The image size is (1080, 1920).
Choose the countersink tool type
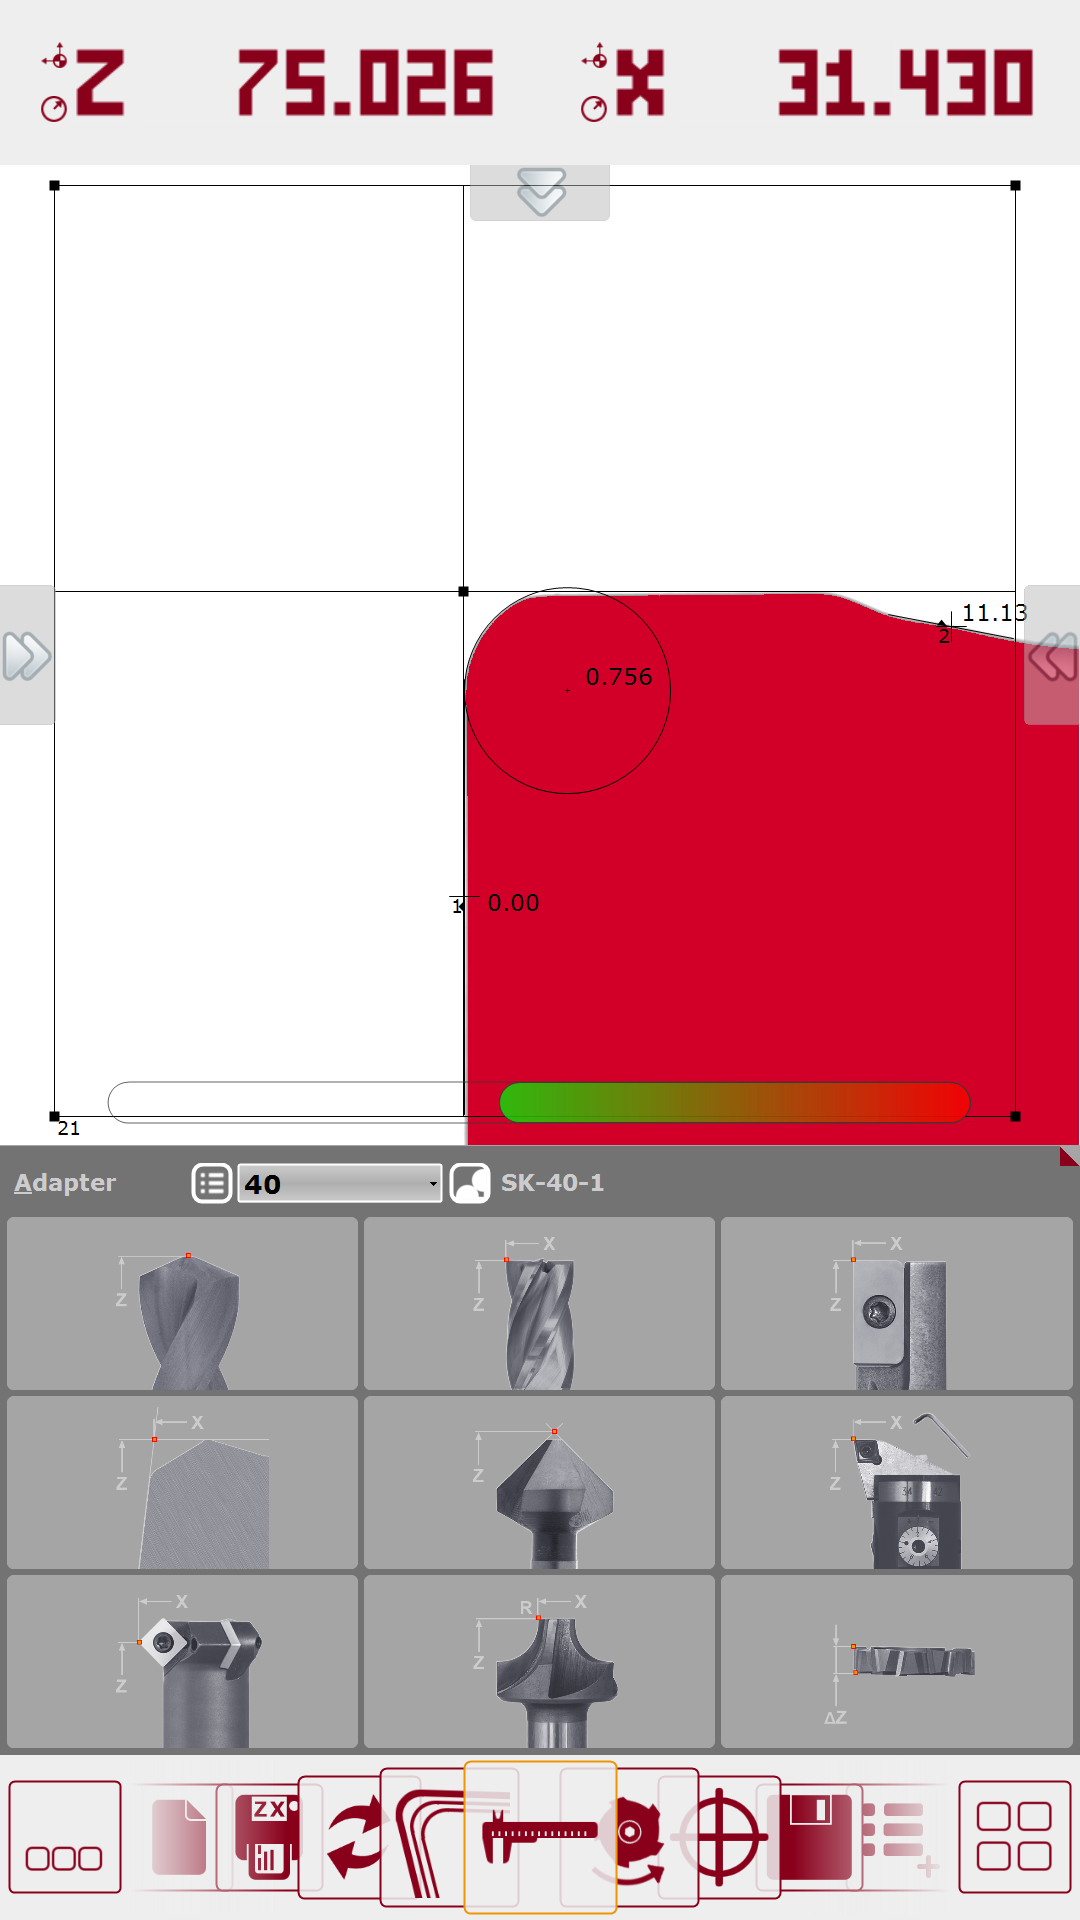click(x=539, y=1482)
